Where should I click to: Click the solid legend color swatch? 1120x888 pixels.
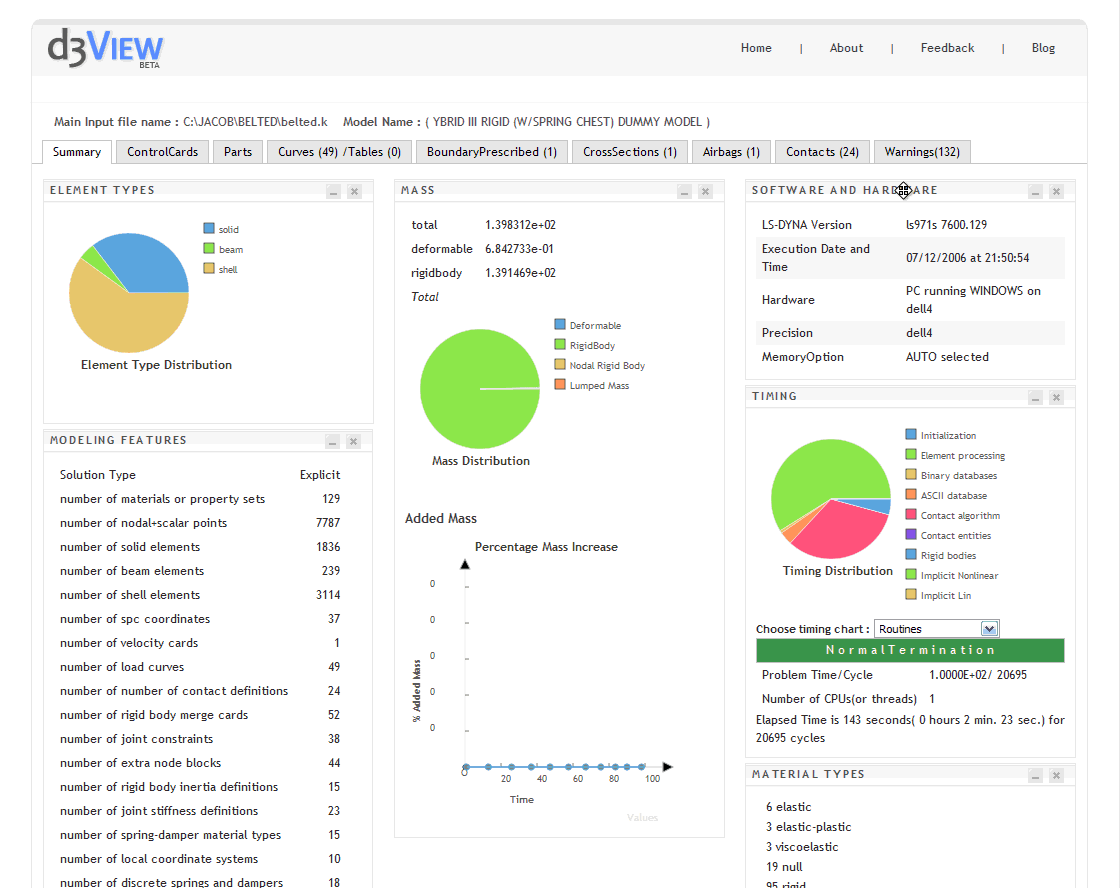tap(209, 229)
